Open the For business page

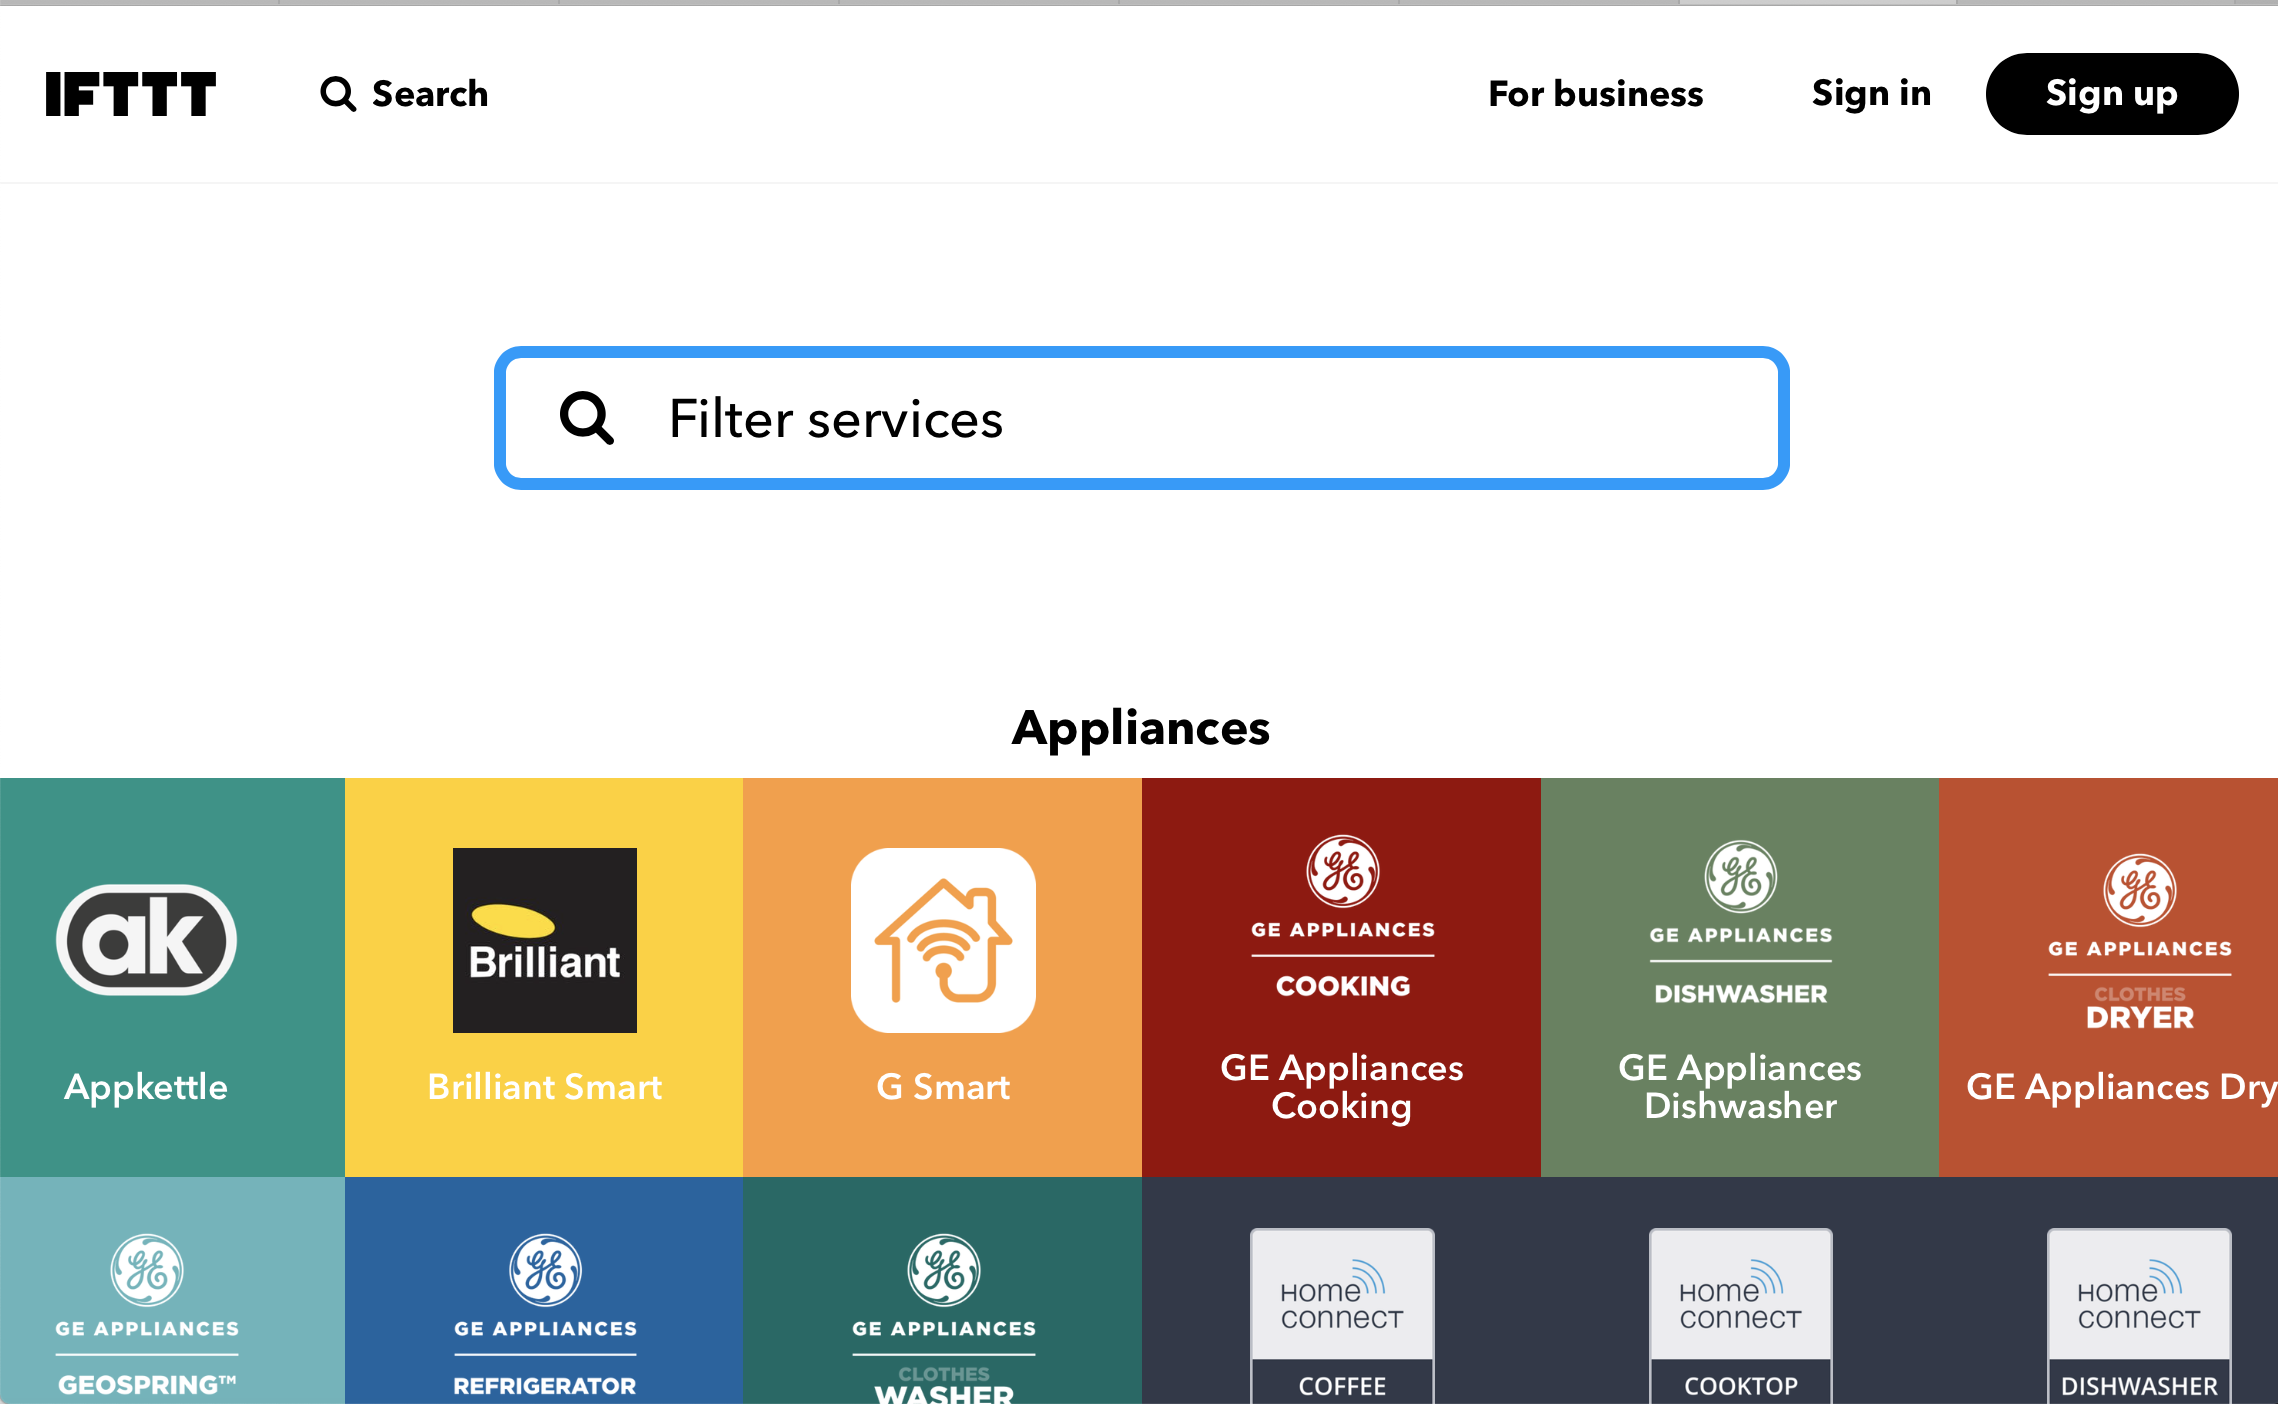pos(1595,94)
